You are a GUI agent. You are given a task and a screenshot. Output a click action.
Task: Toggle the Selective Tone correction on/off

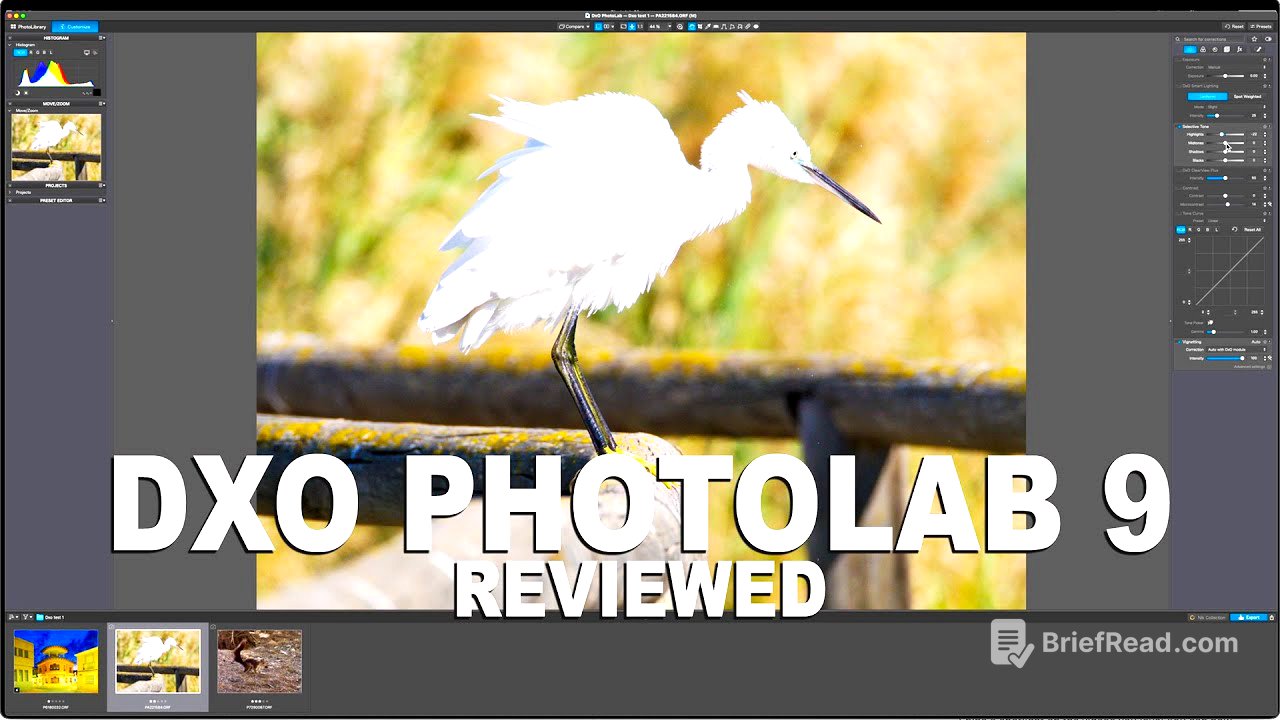(1179, 127)
